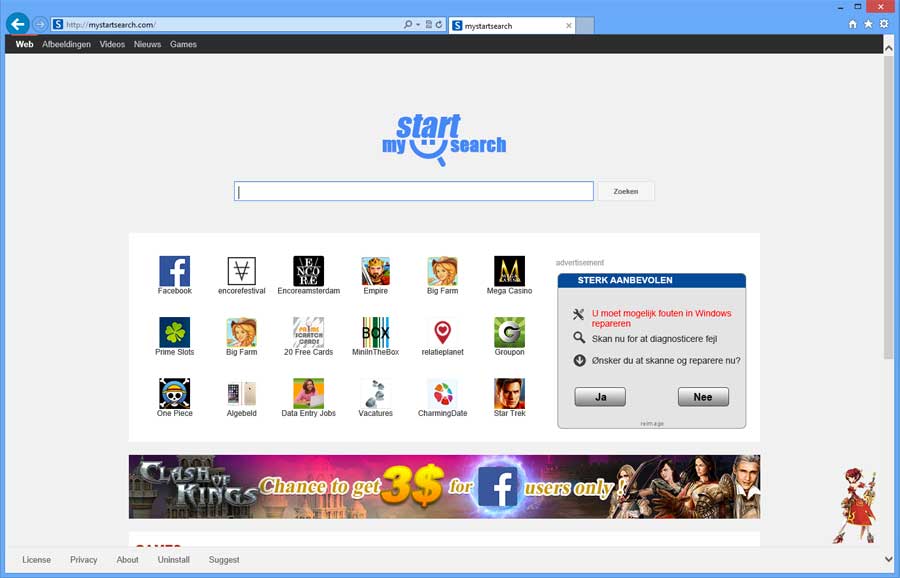The height and width of the screenshot is (578, 900).
Task: Open the Algebeld phone icon
Action: [242, 393]
